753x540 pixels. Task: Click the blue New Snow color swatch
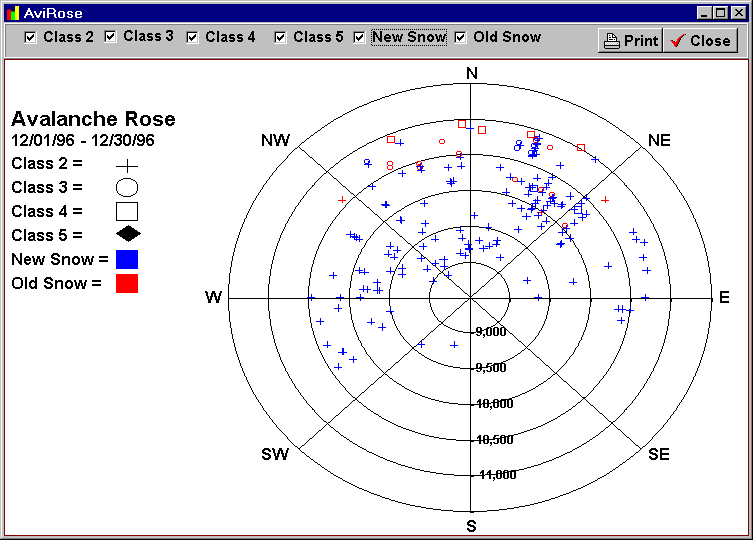click(x=127, y=259)
